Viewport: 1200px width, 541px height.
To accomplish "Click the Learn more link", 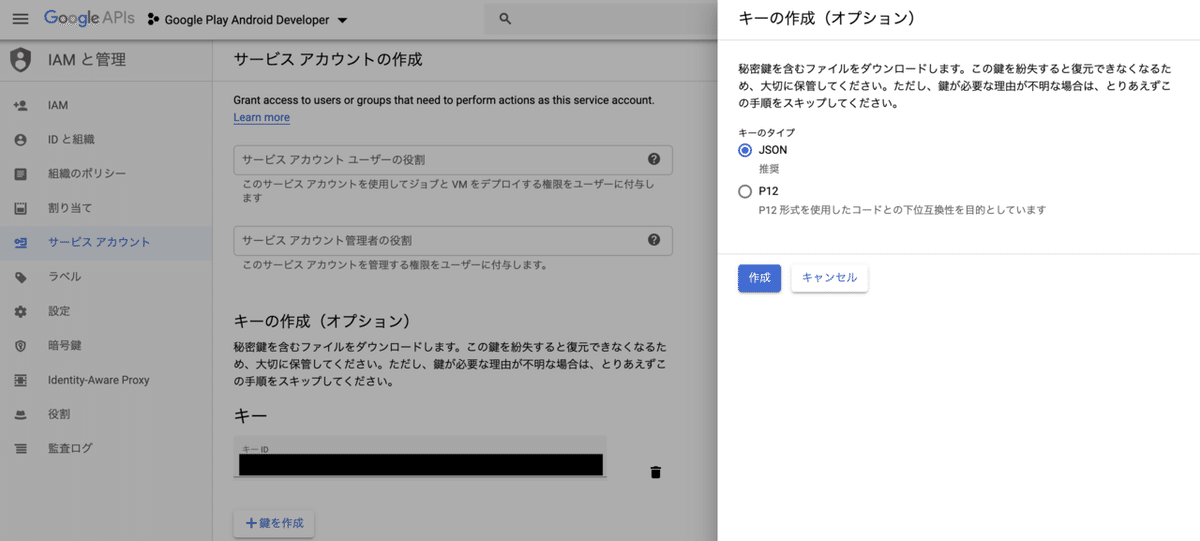I will (x=261, y=118).
